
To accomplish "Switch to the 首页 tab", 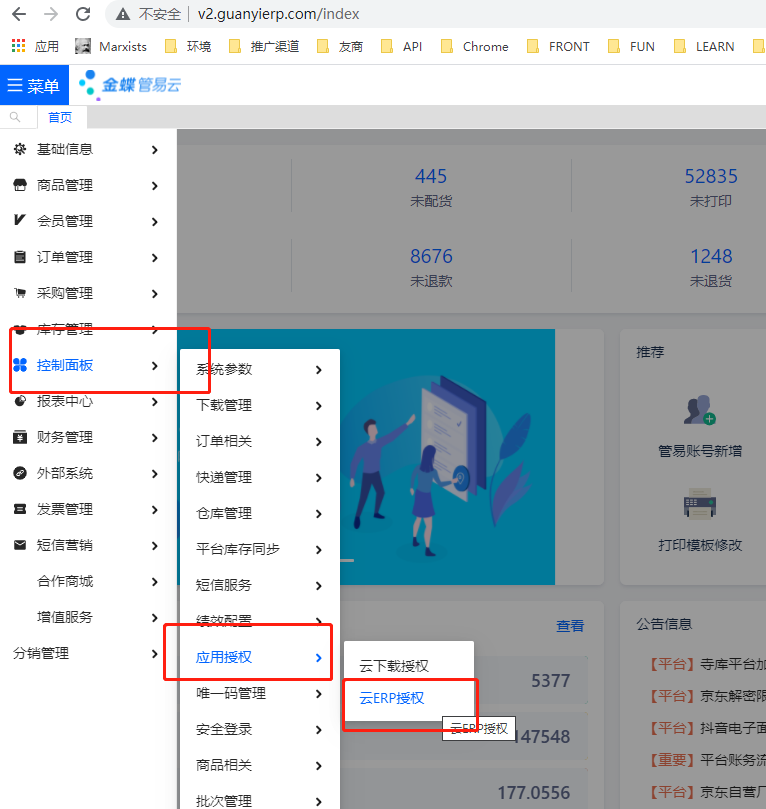I will click(x=60, y=117).
